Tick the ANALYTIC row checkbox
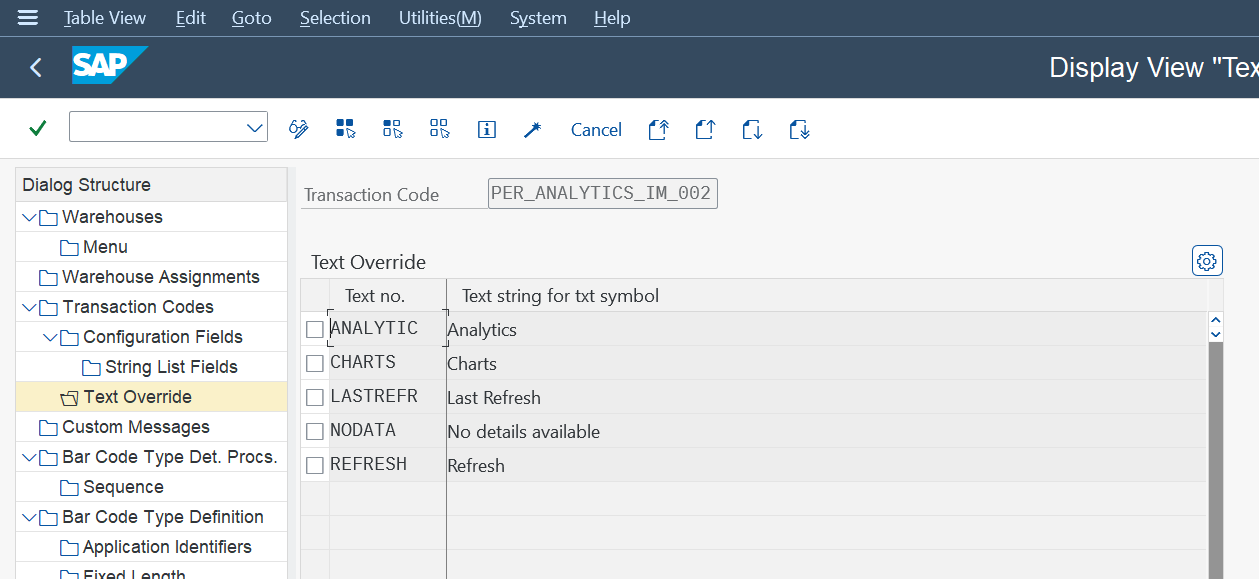The image size is (1259, 579). (315, 330)
